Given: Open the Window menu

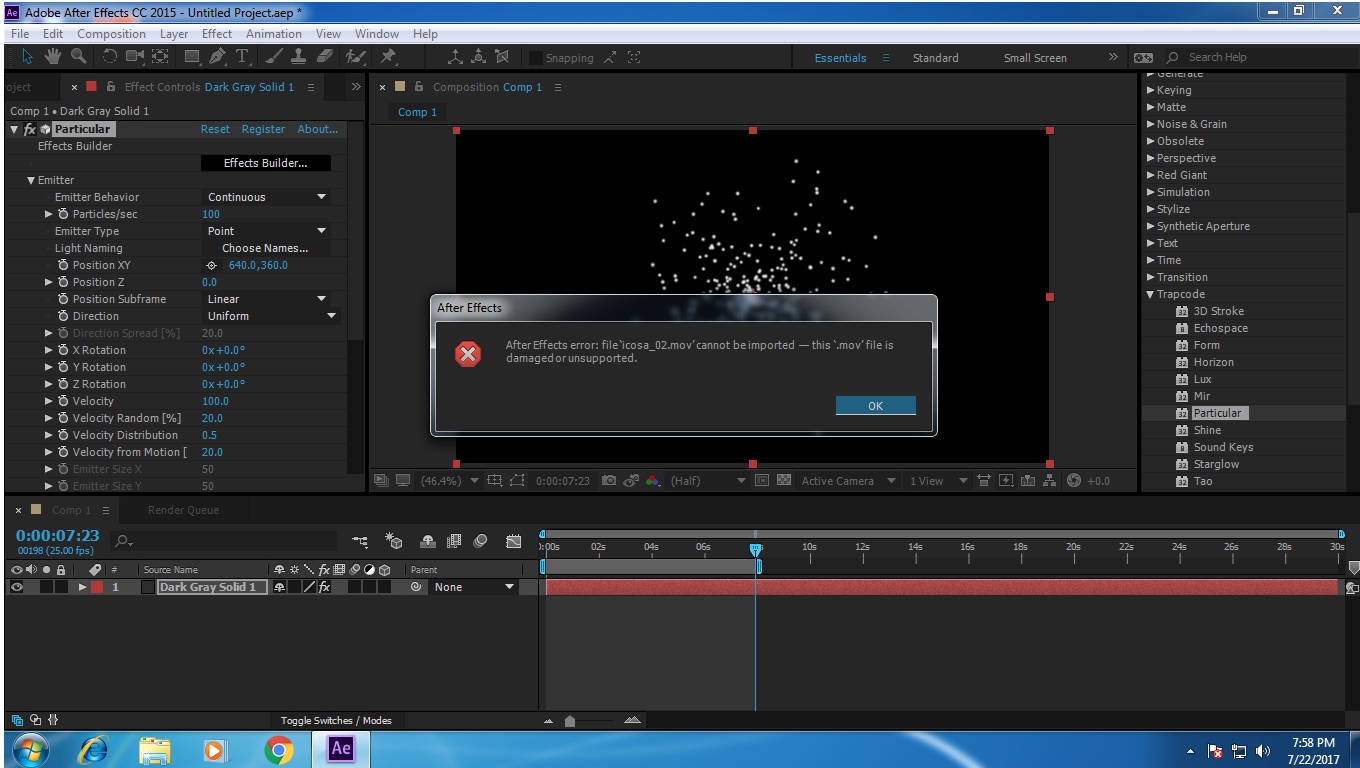Looking at the screenshot, I should pos(377,33).
